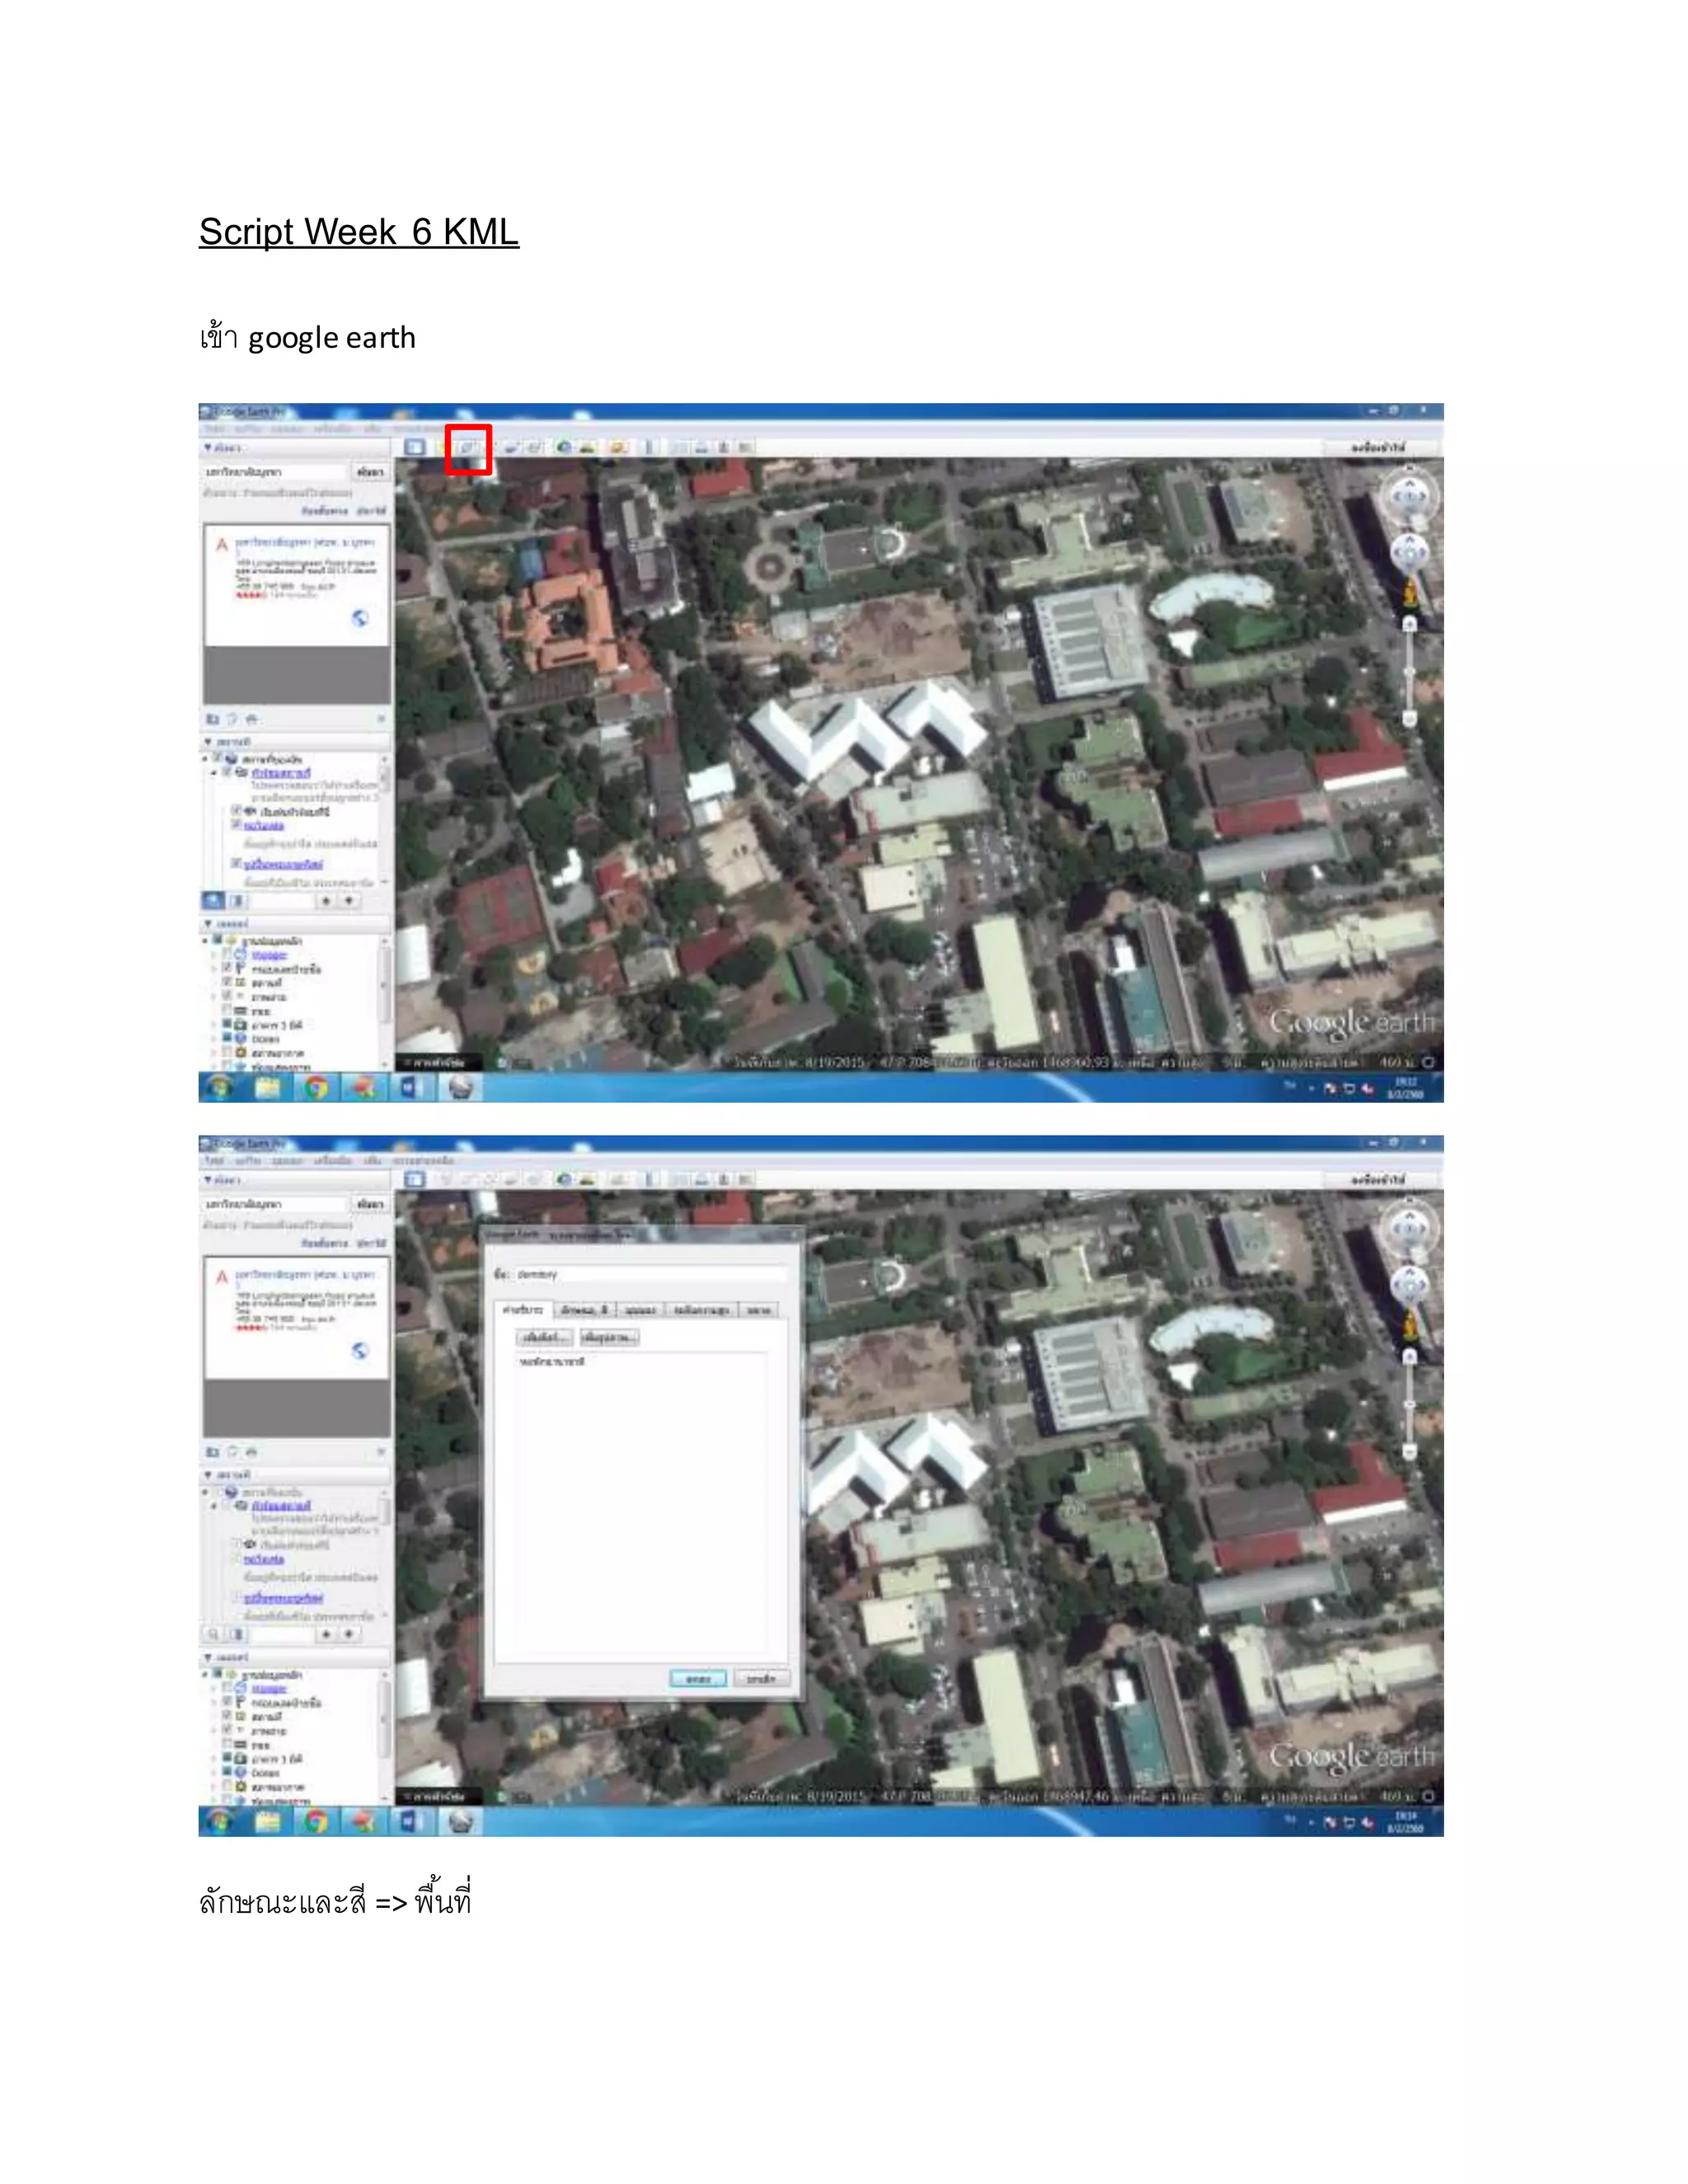Toggle sunlight icon in first screenshot toolbar
1688x2184 pixels.
pos(587,447)
